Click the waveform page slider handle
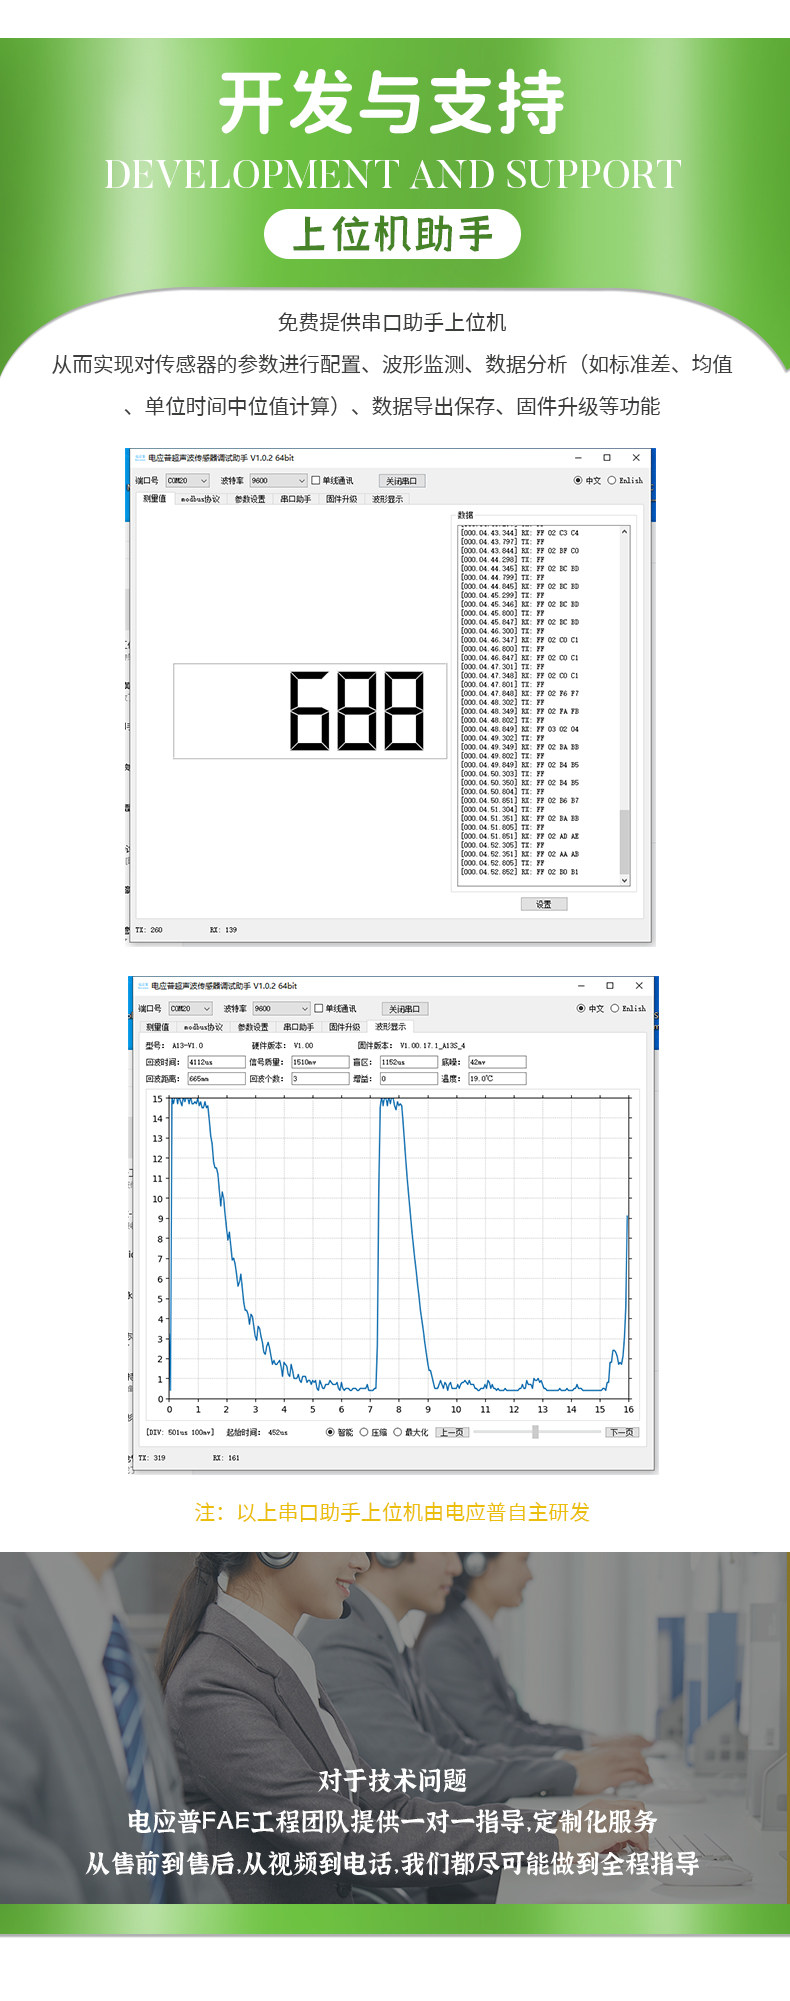 536,1432
